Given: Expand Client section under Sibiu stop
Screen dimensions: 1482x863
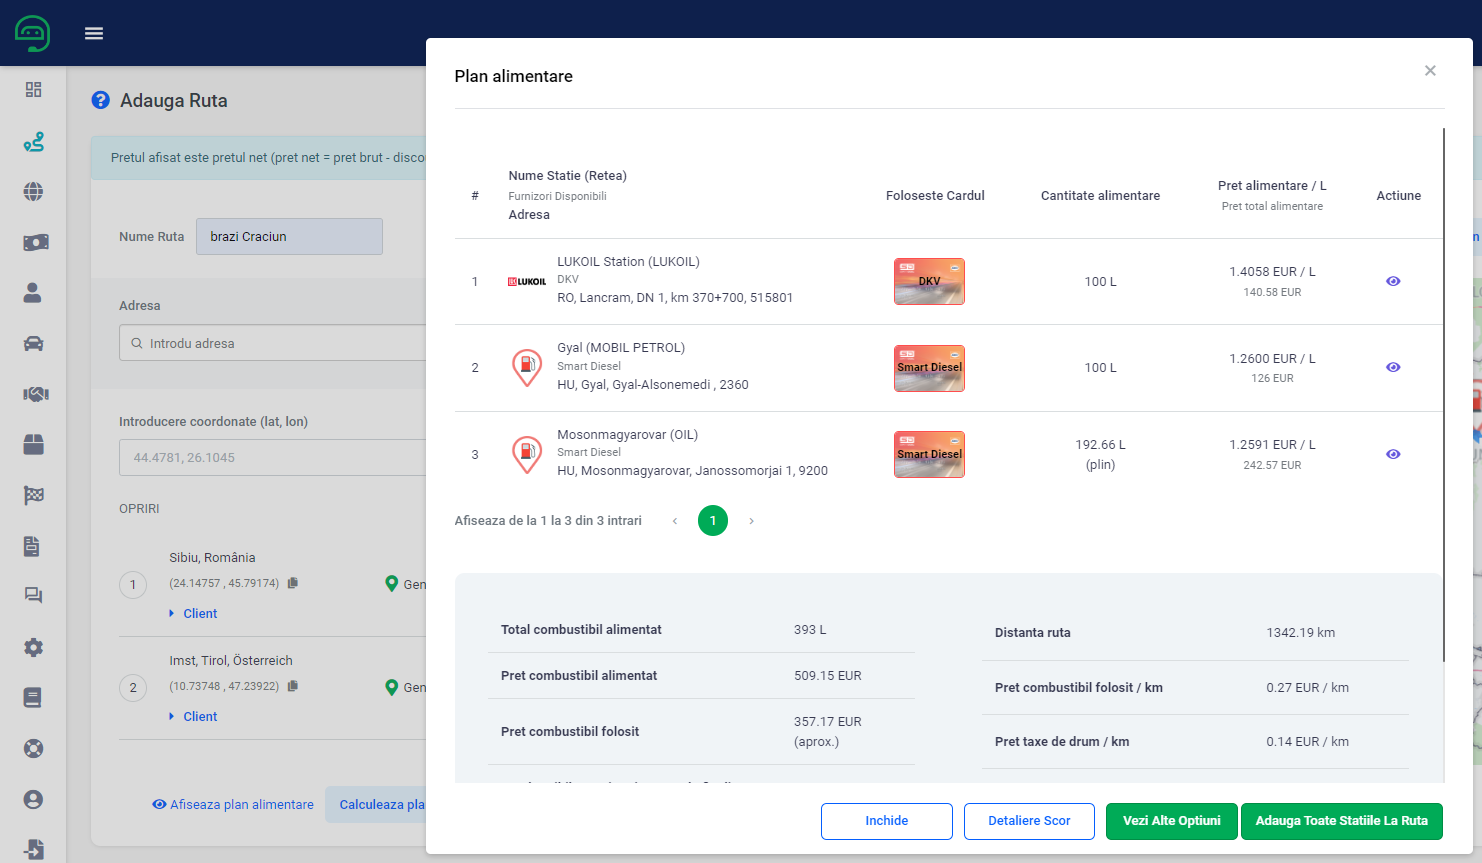Looking at the screenshot, I should coord(199,614).
